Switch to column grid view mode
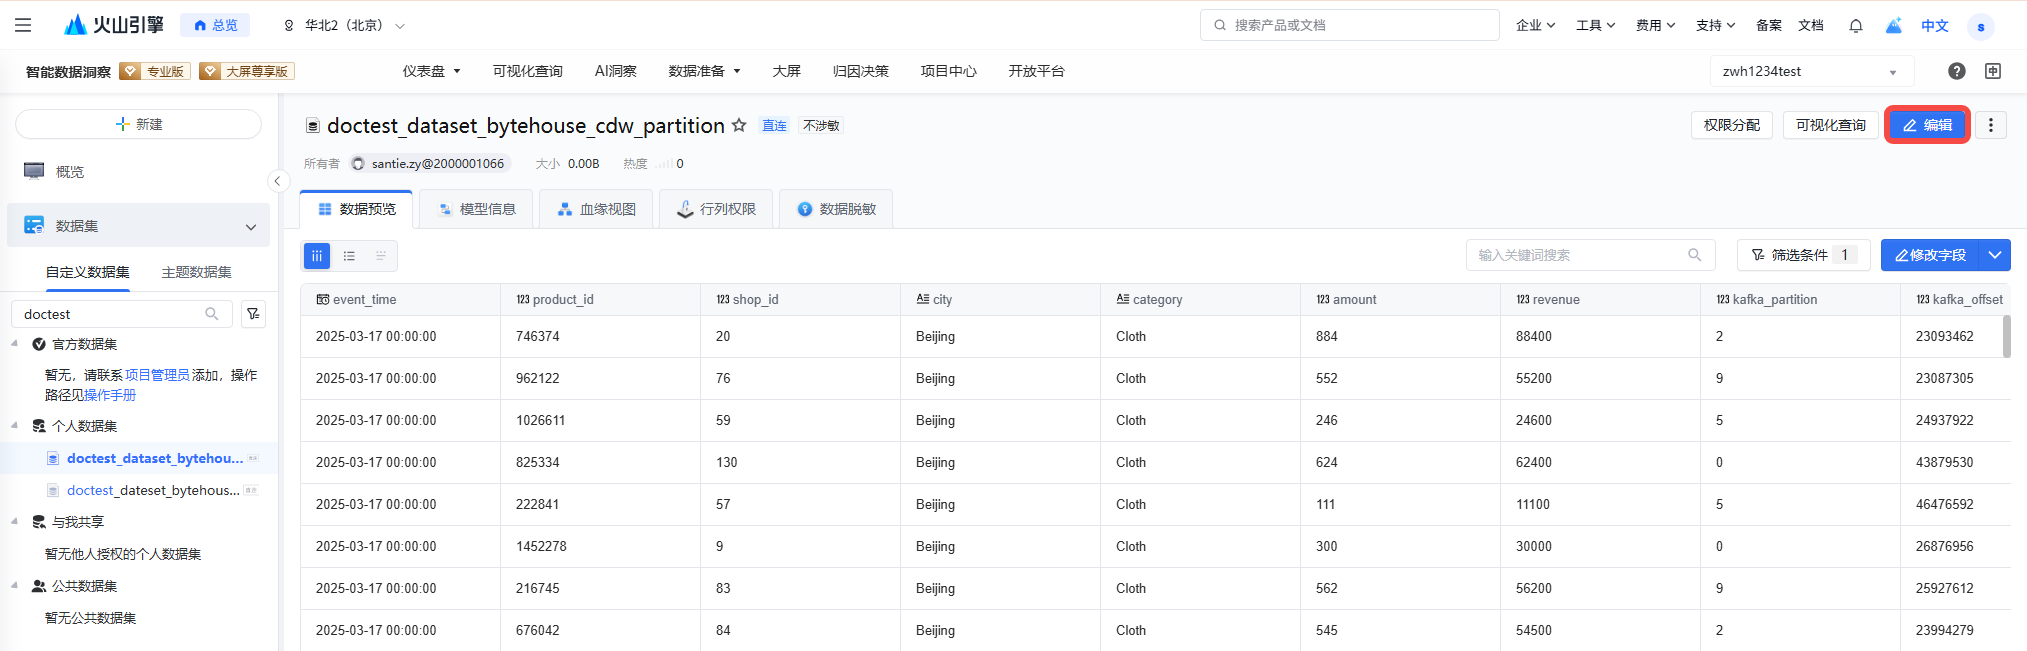This screenshot has height=651, width=2027. (317, 256)
